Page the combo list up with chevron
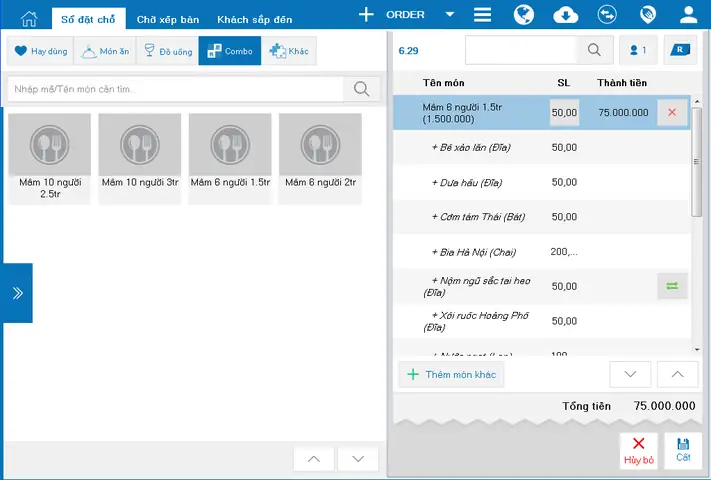 tap(314, 459)
